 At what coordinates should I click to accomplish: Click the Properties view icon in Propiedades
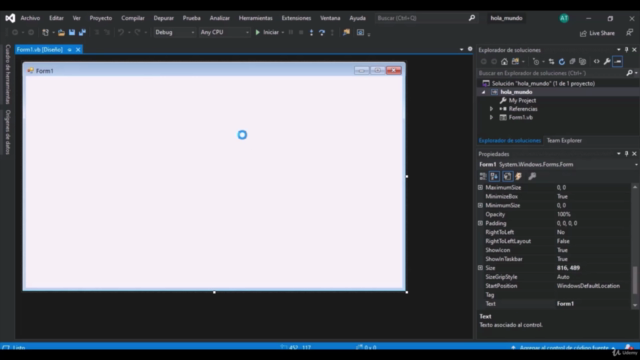pos(507,176)
